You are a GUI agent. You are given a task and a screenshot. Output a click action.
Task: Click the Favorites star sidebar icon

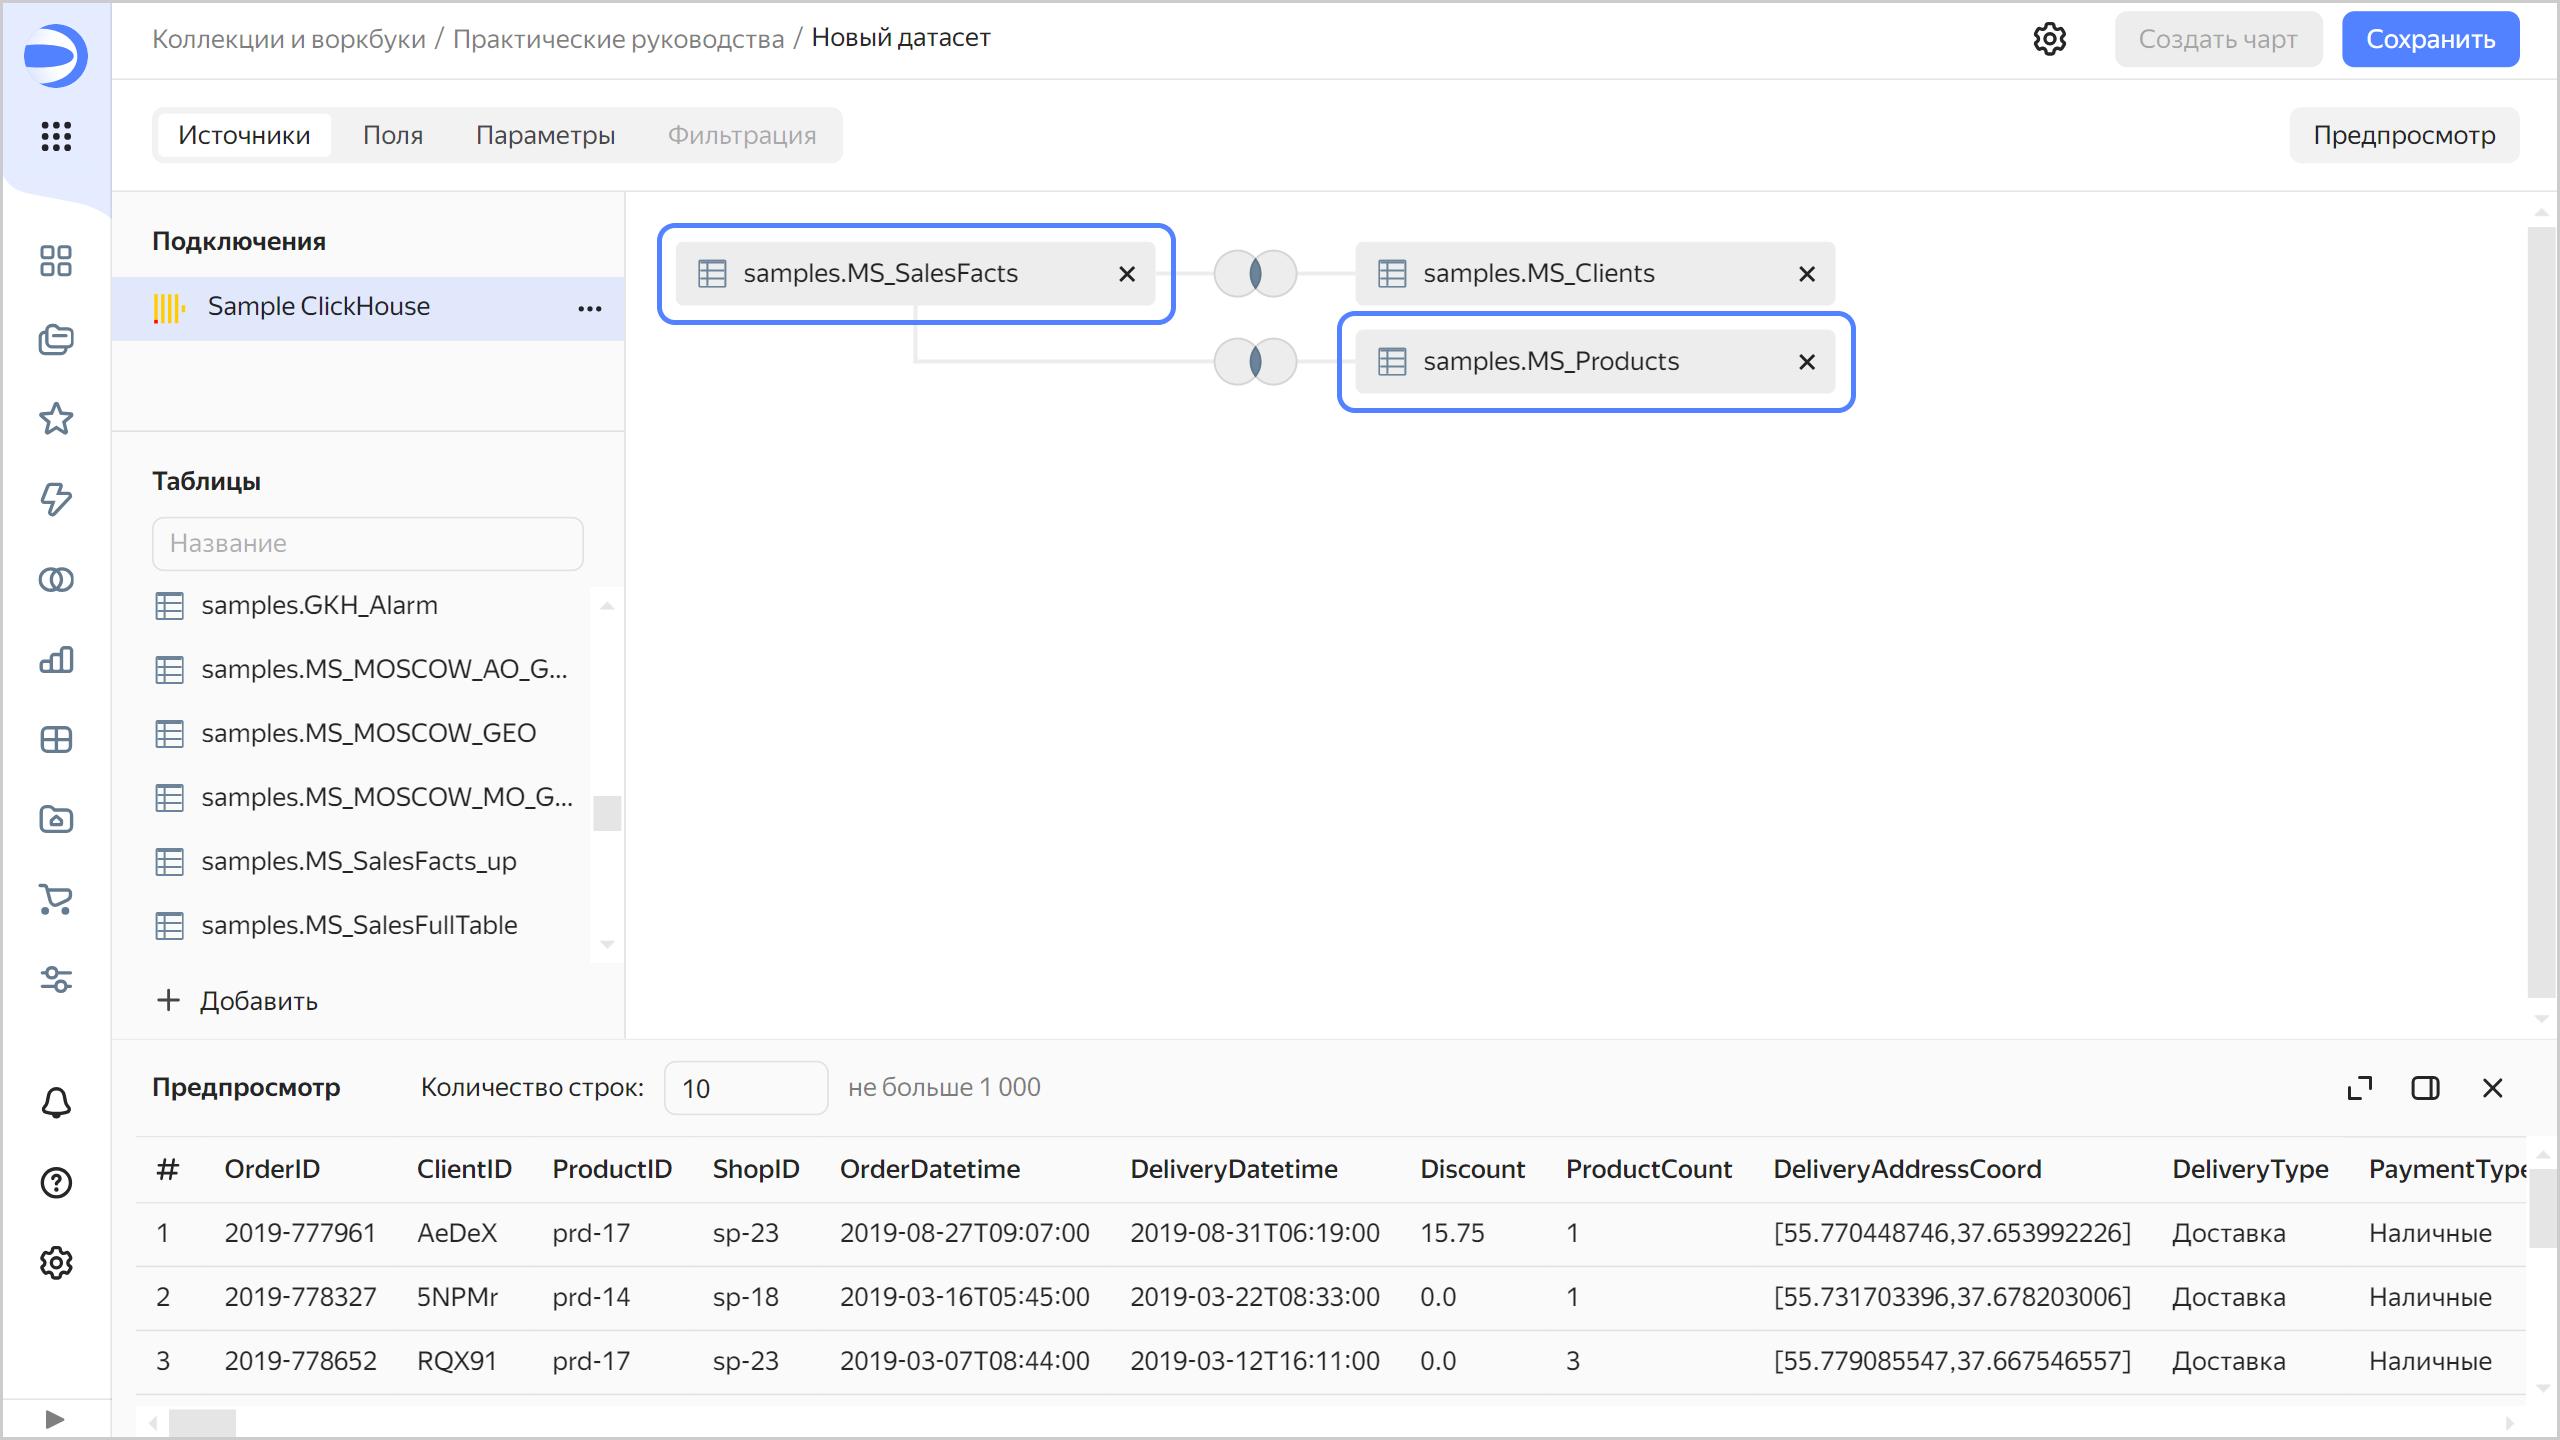[x=56, y=419]
